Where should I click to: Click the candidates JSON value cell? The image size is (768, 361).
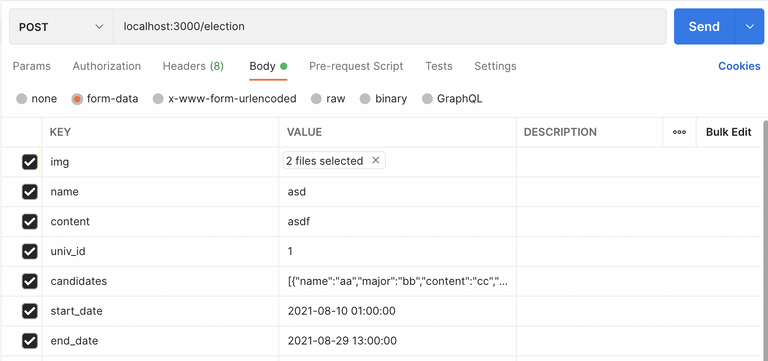tap(397, 282)
